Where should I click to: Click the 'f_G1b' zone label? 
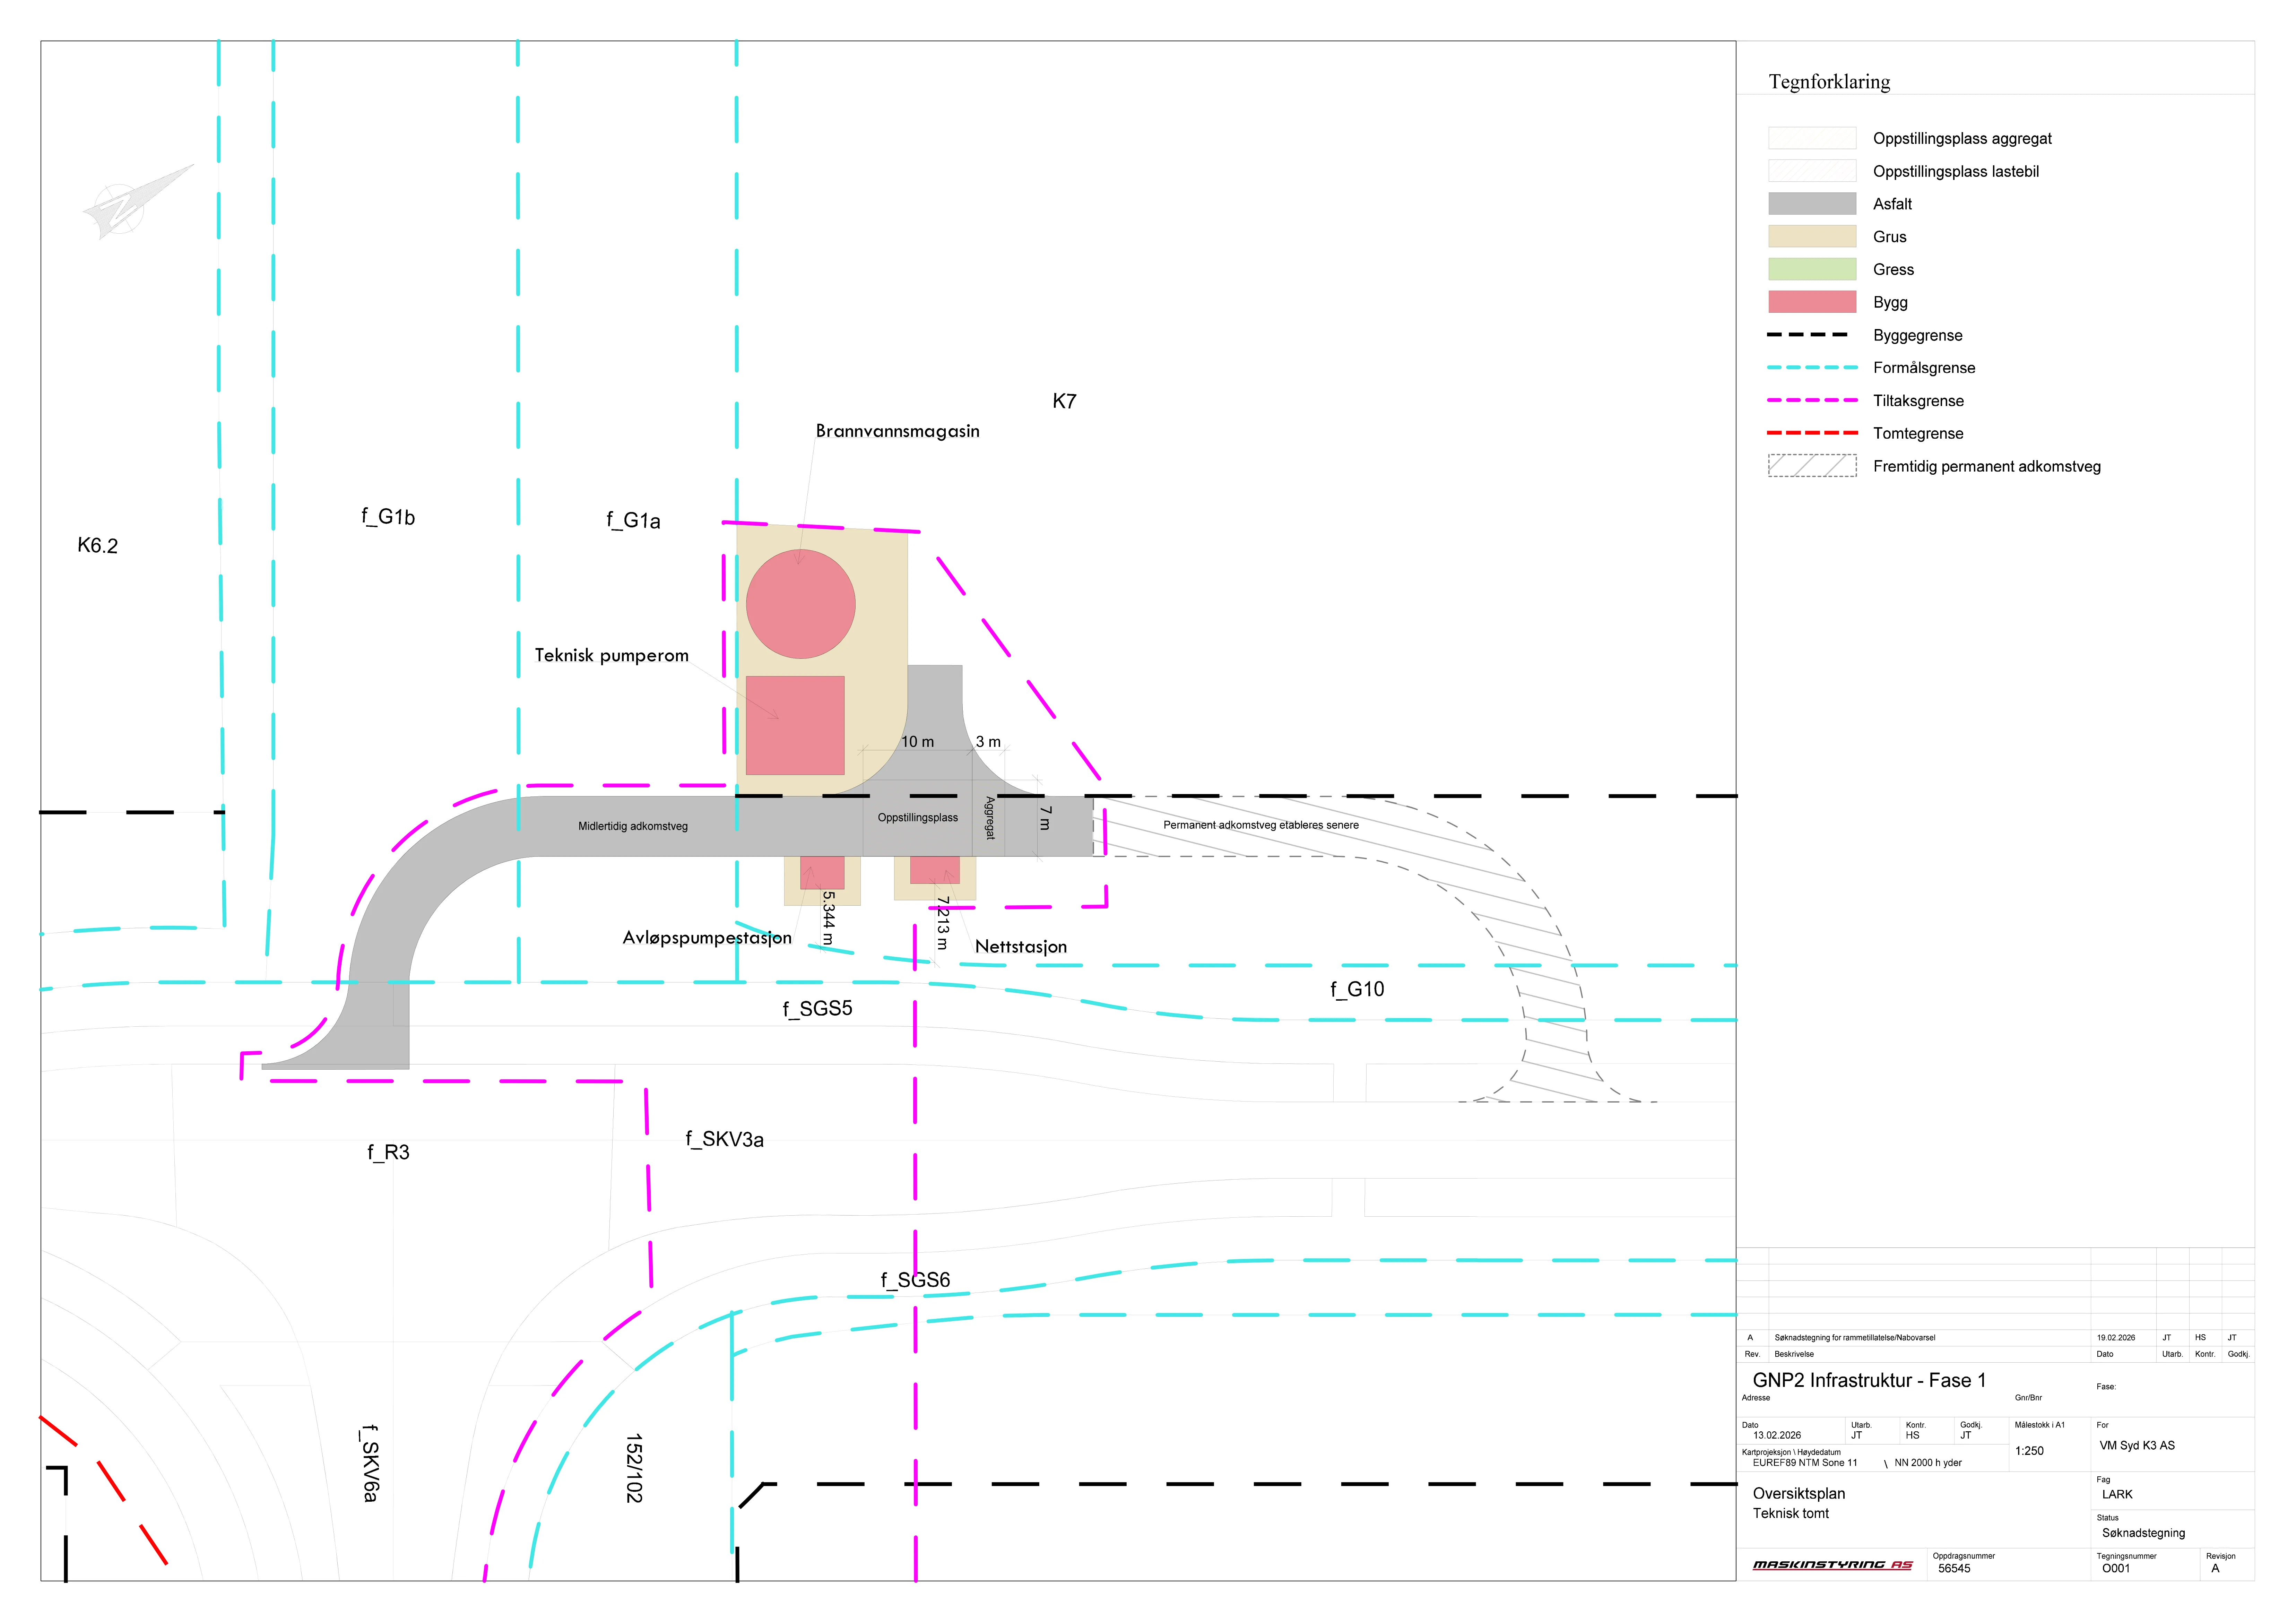388,517
